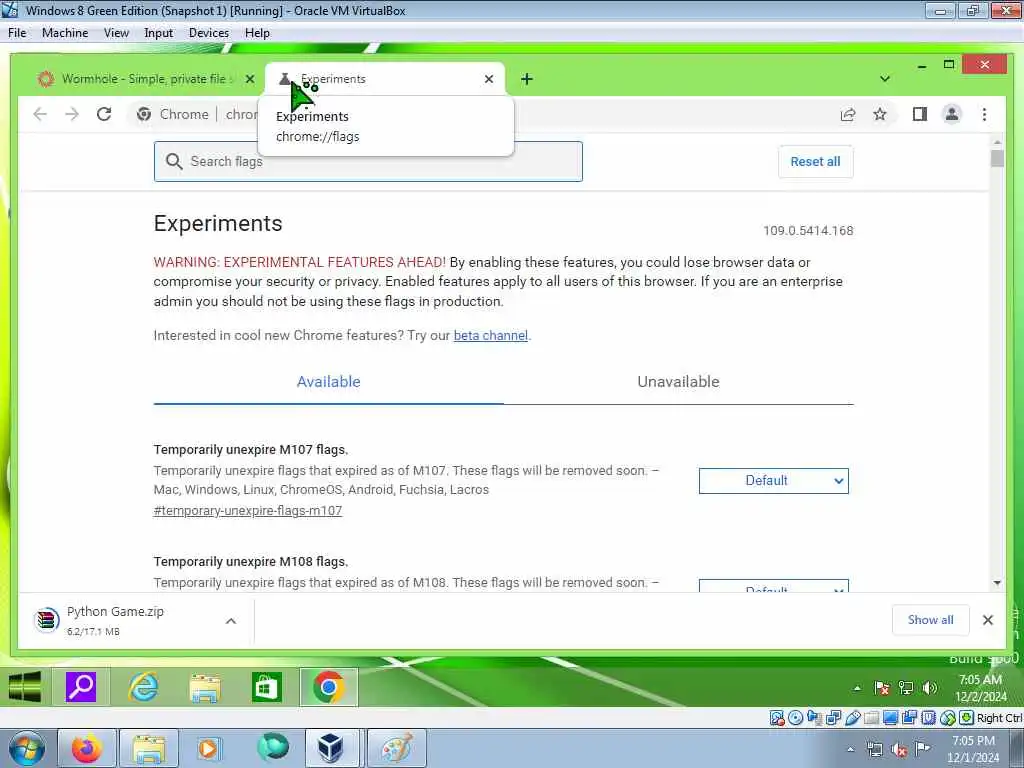Viewport: 1024px width, 768px height.
Task: Reload the Experiments page in Chrome
Action: tap(104, 114)
